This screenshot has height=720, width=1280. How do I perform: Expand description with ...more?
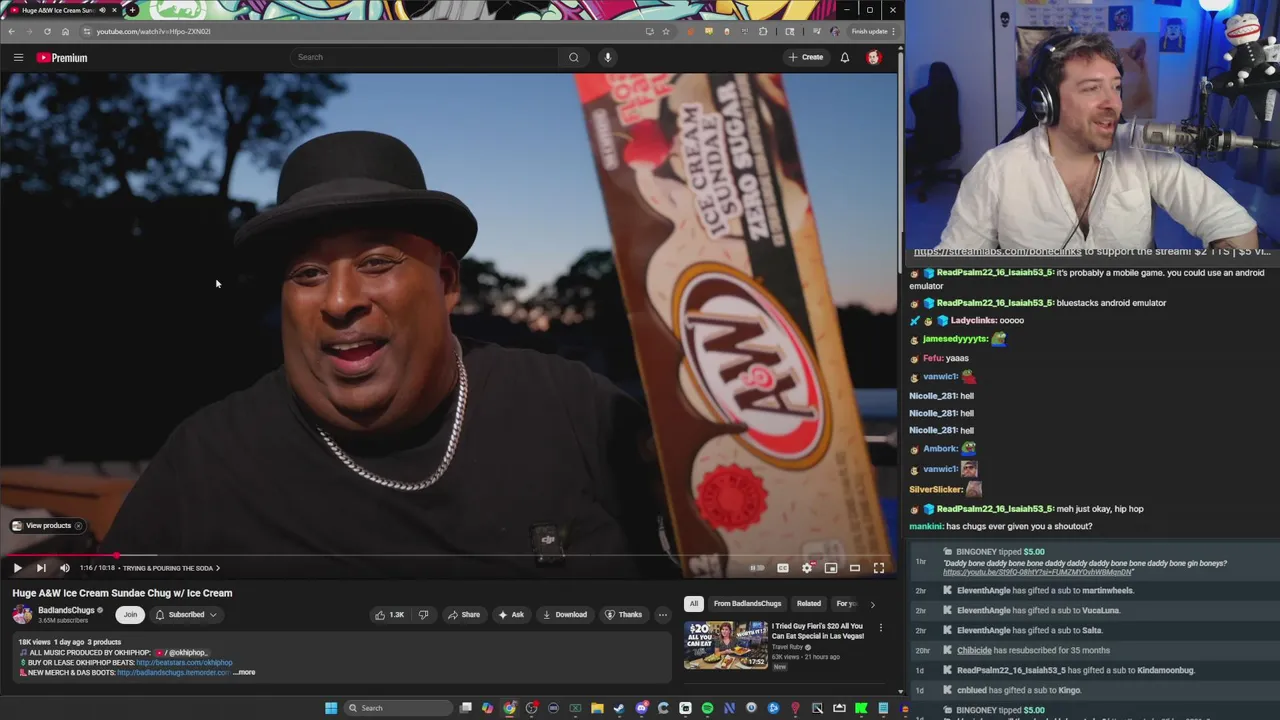coord(245,672)
